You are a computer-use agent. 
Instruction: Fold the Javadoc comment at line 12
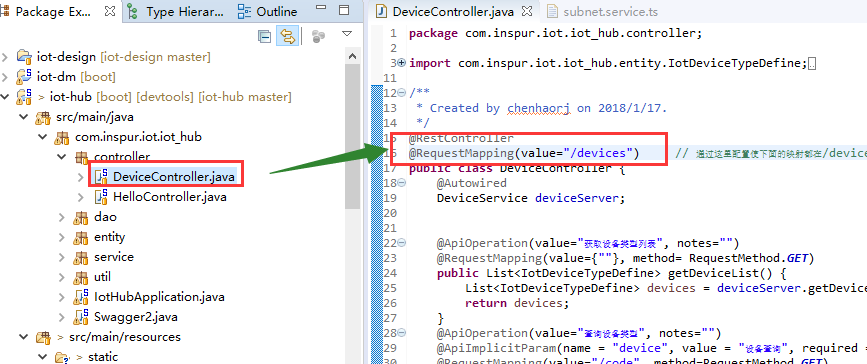pyautogui.click(x=401, y=93)
